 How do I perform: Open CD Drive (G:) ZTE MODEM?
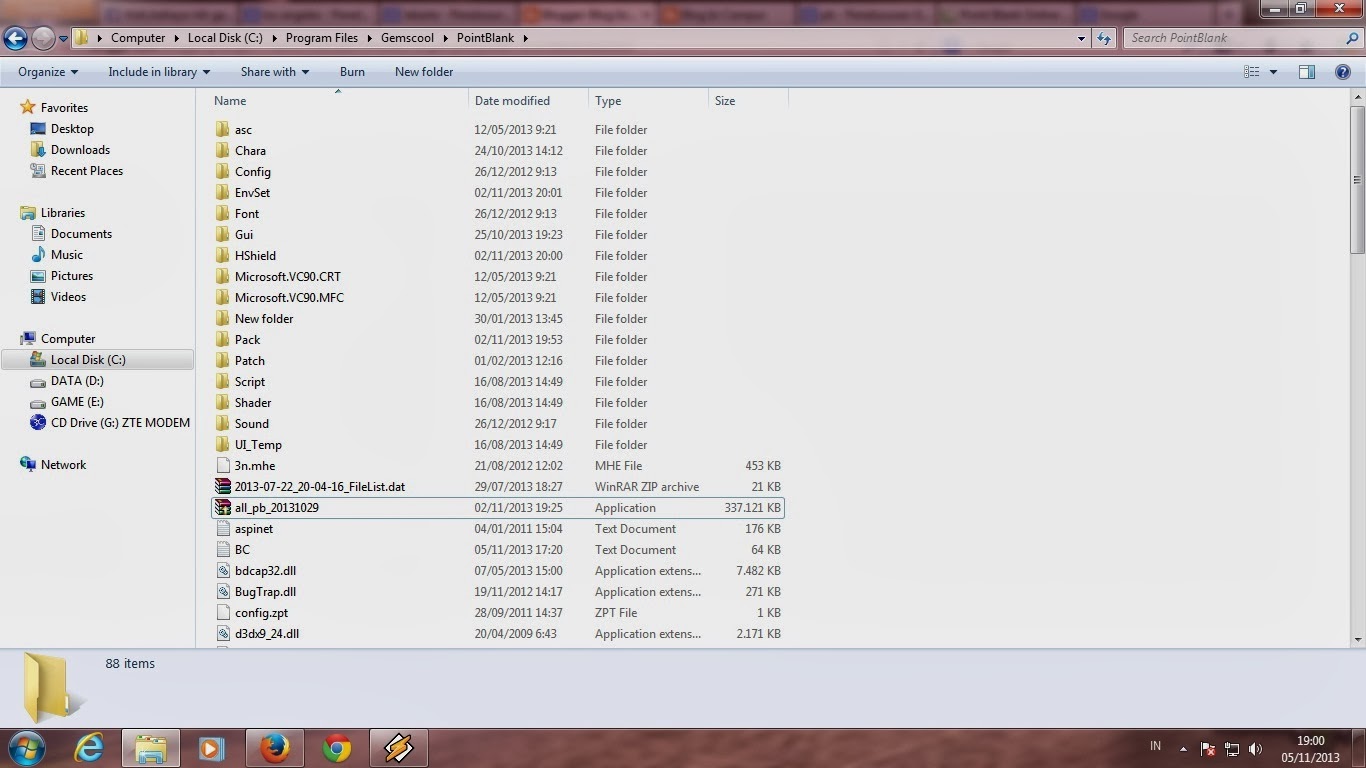pos(120,423)
